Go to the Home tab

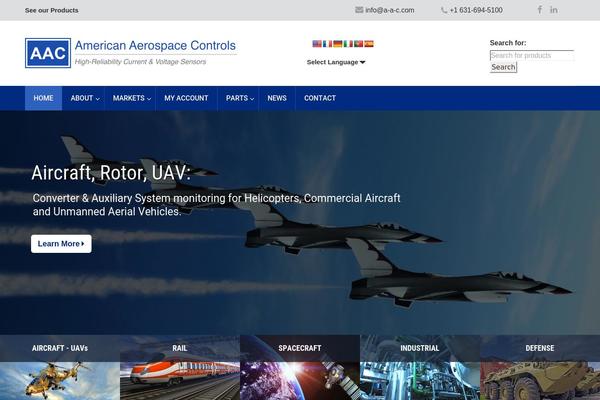[x=43, y=98]
